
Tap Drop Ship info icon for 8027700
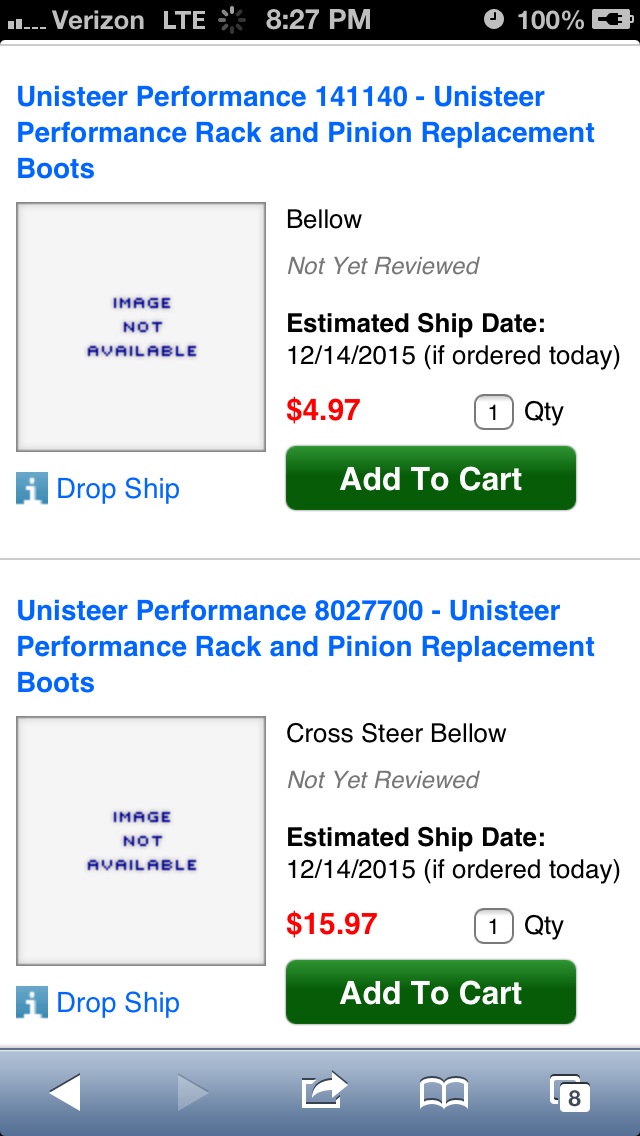[32, 1002]
